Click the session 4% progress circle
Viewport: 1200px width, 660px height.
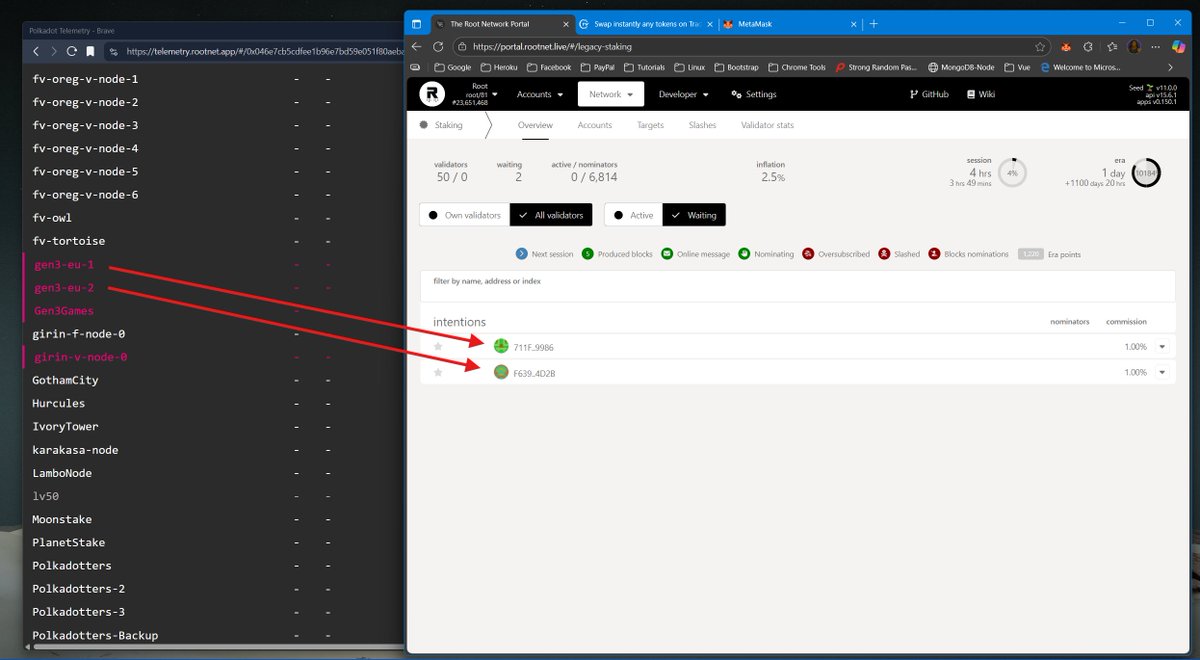tap(1012, 172)
